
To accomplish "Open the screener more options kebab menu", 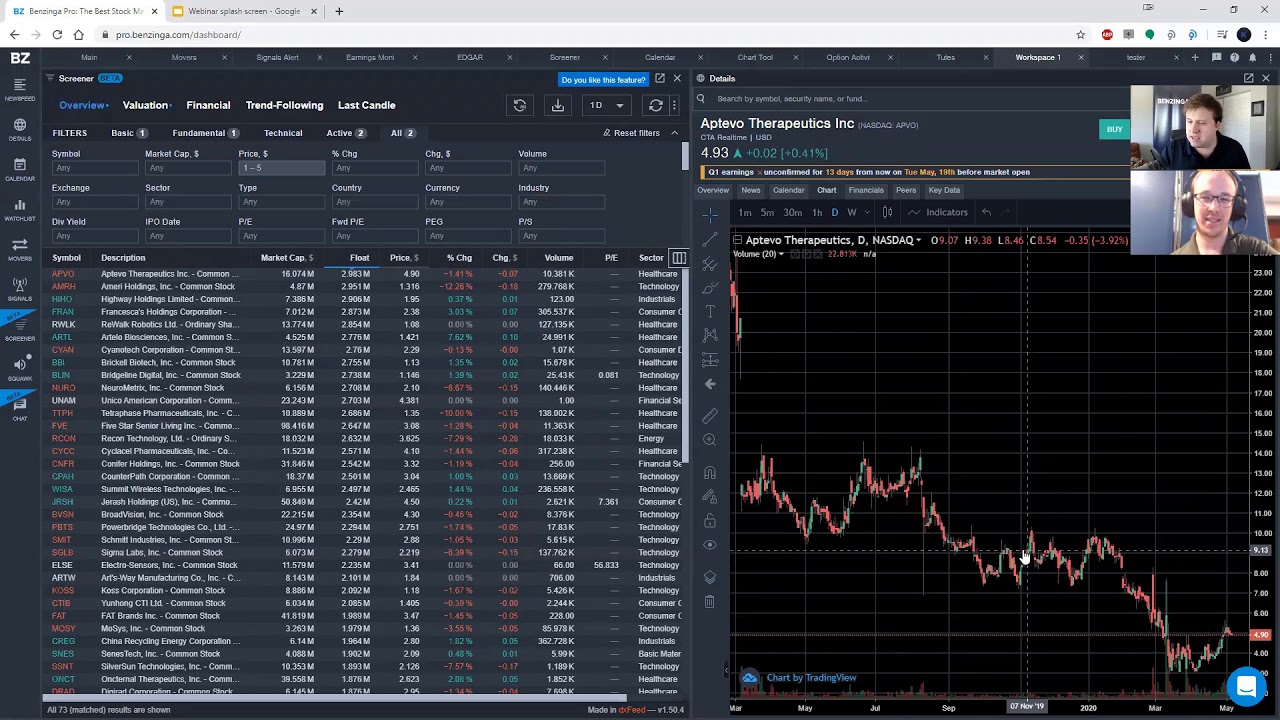I will pos(675,105).
